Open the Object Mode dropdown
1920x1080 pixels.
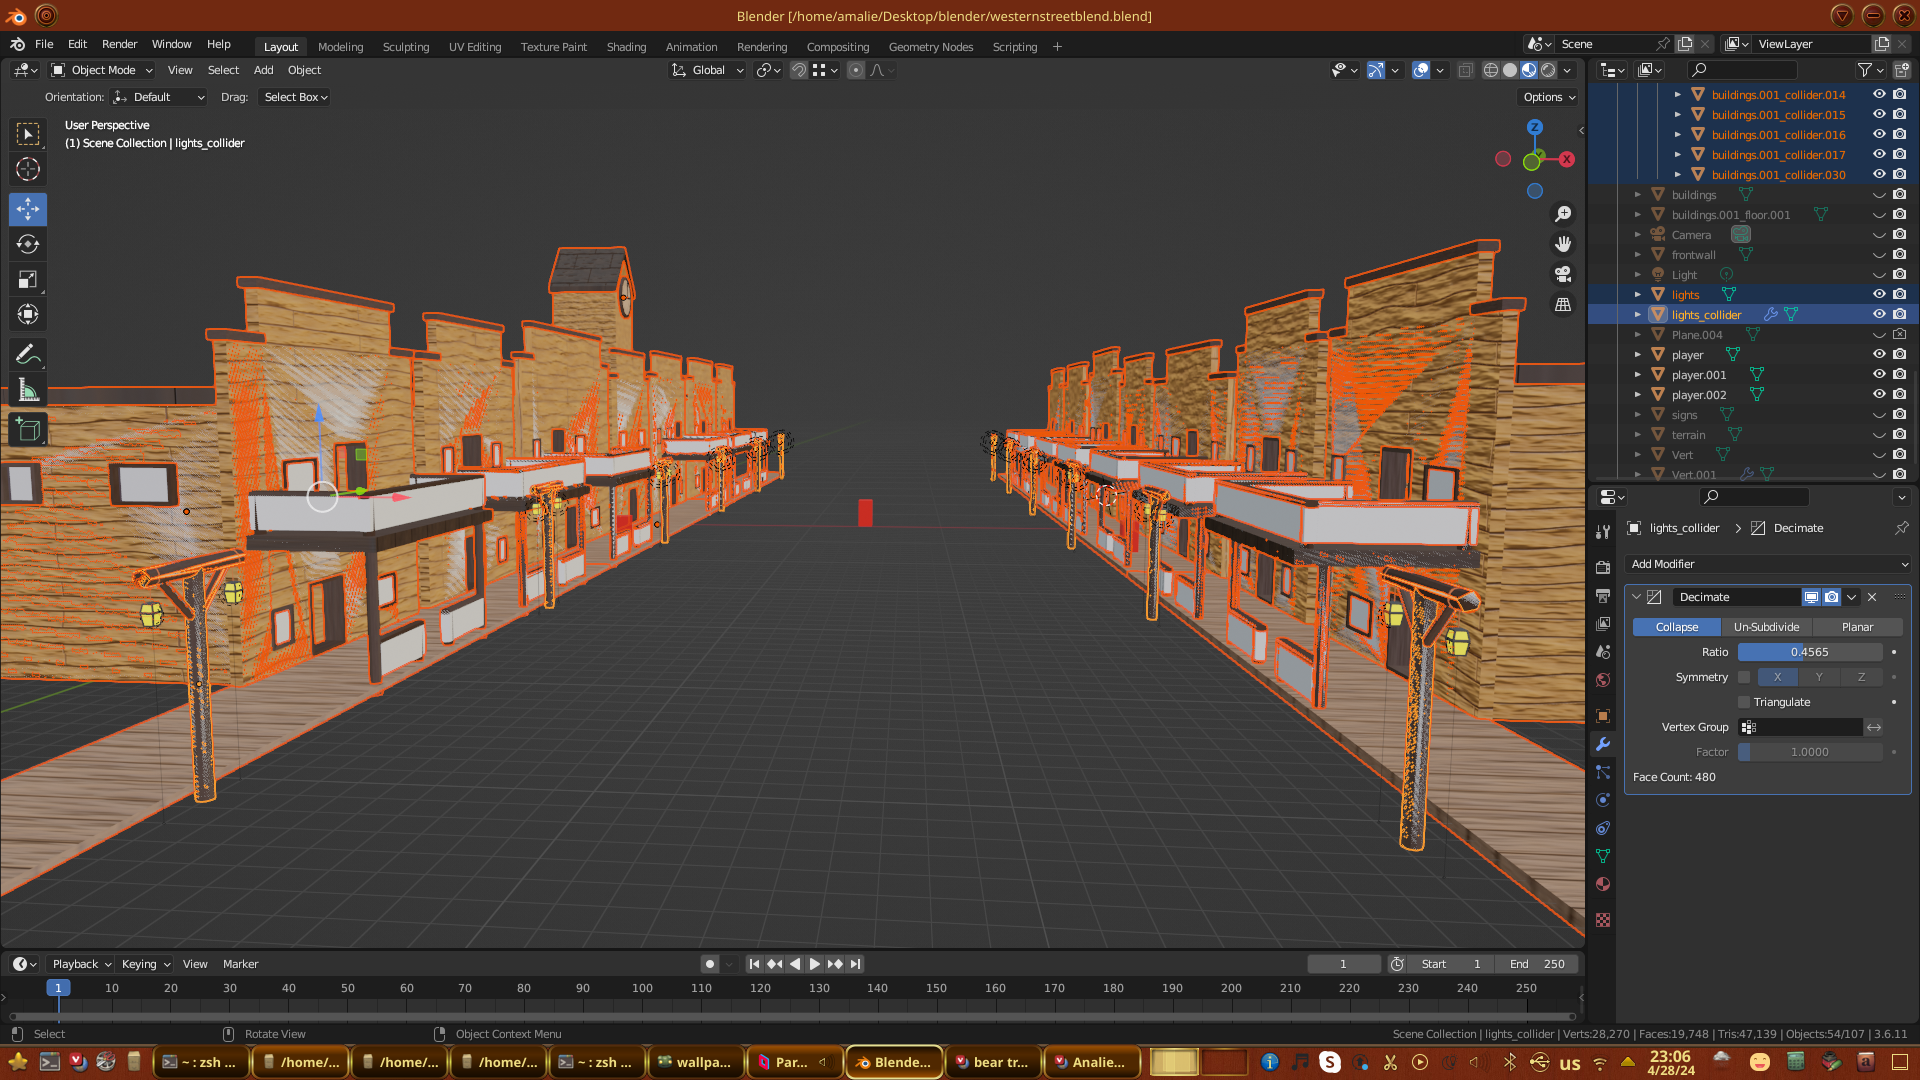[x=102, y=70]
